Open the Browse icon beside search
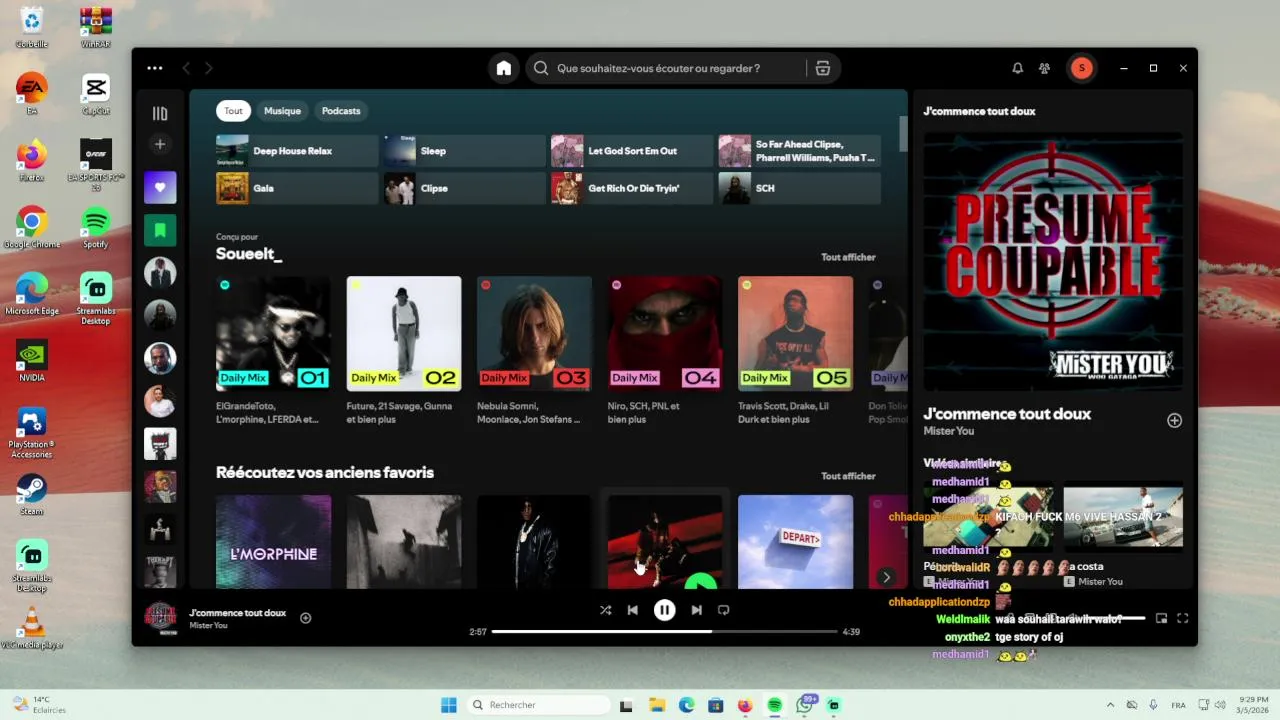 pyautogui.click(x=823, y=68)
